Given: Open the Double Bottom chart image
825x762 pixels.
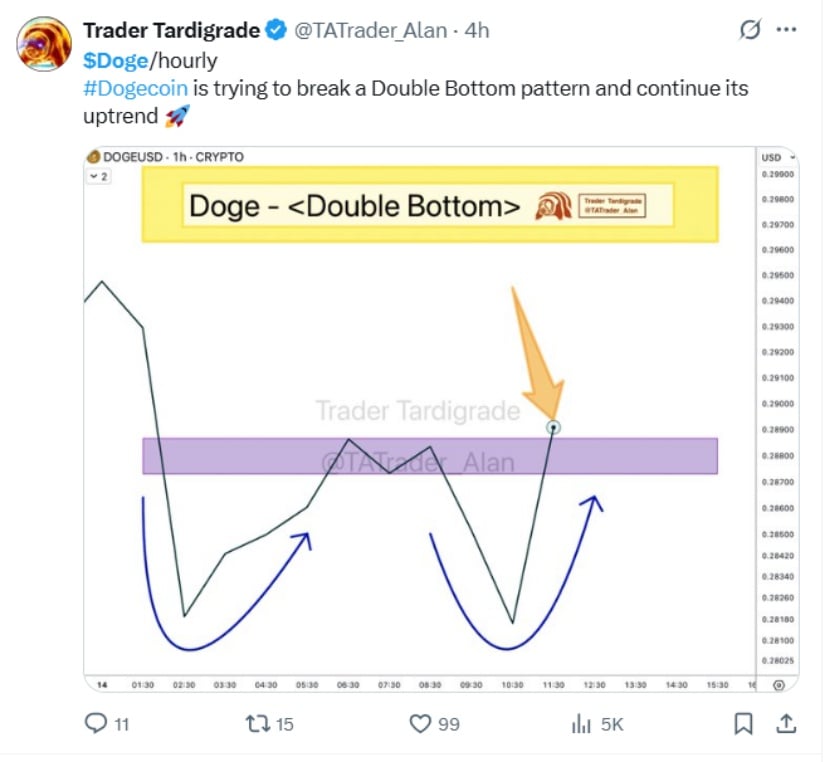Looking at the screenshot, I should tap(441, 419).
